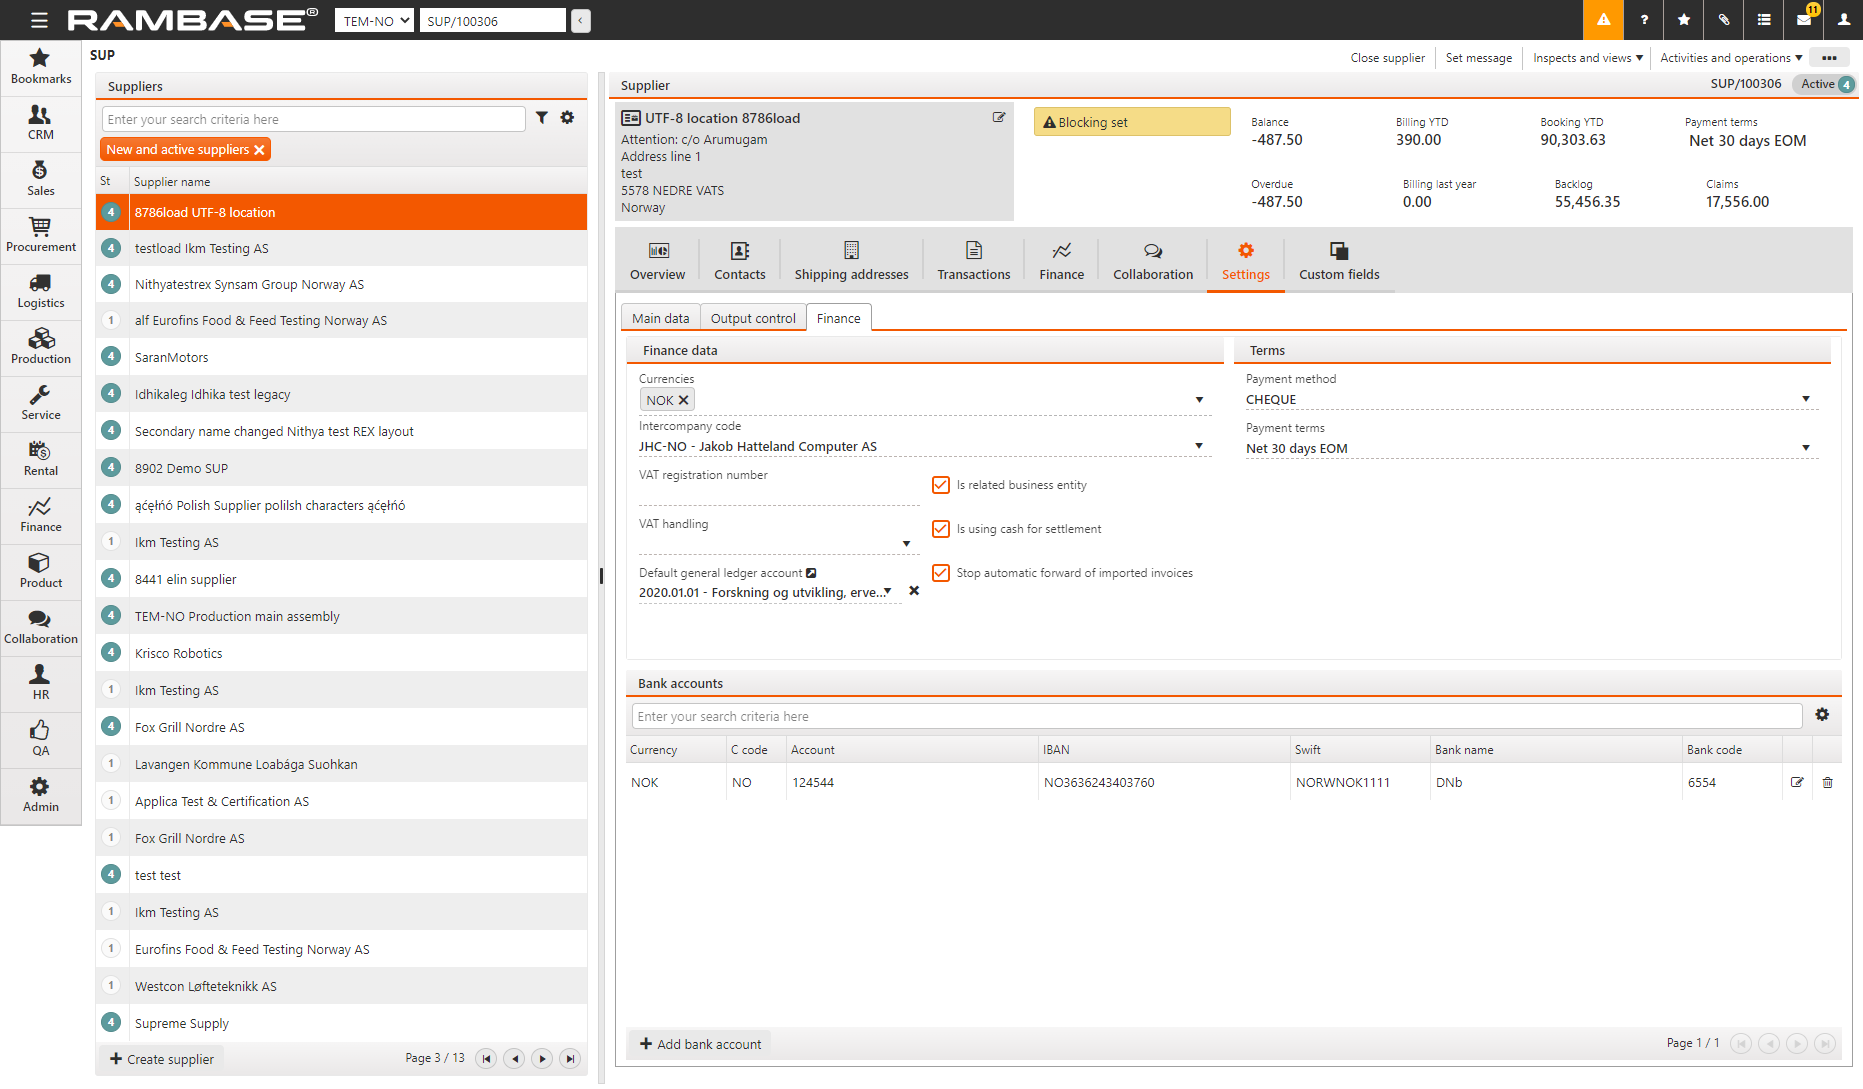
Task: Click Create supplier button
Action: (161, 1059)
